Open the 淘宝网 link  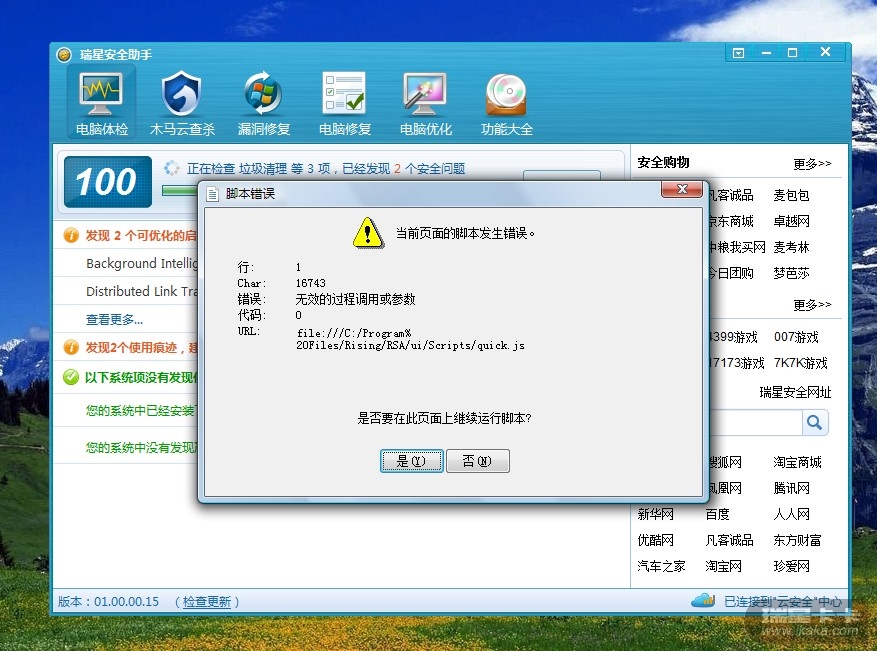point(723,566)
